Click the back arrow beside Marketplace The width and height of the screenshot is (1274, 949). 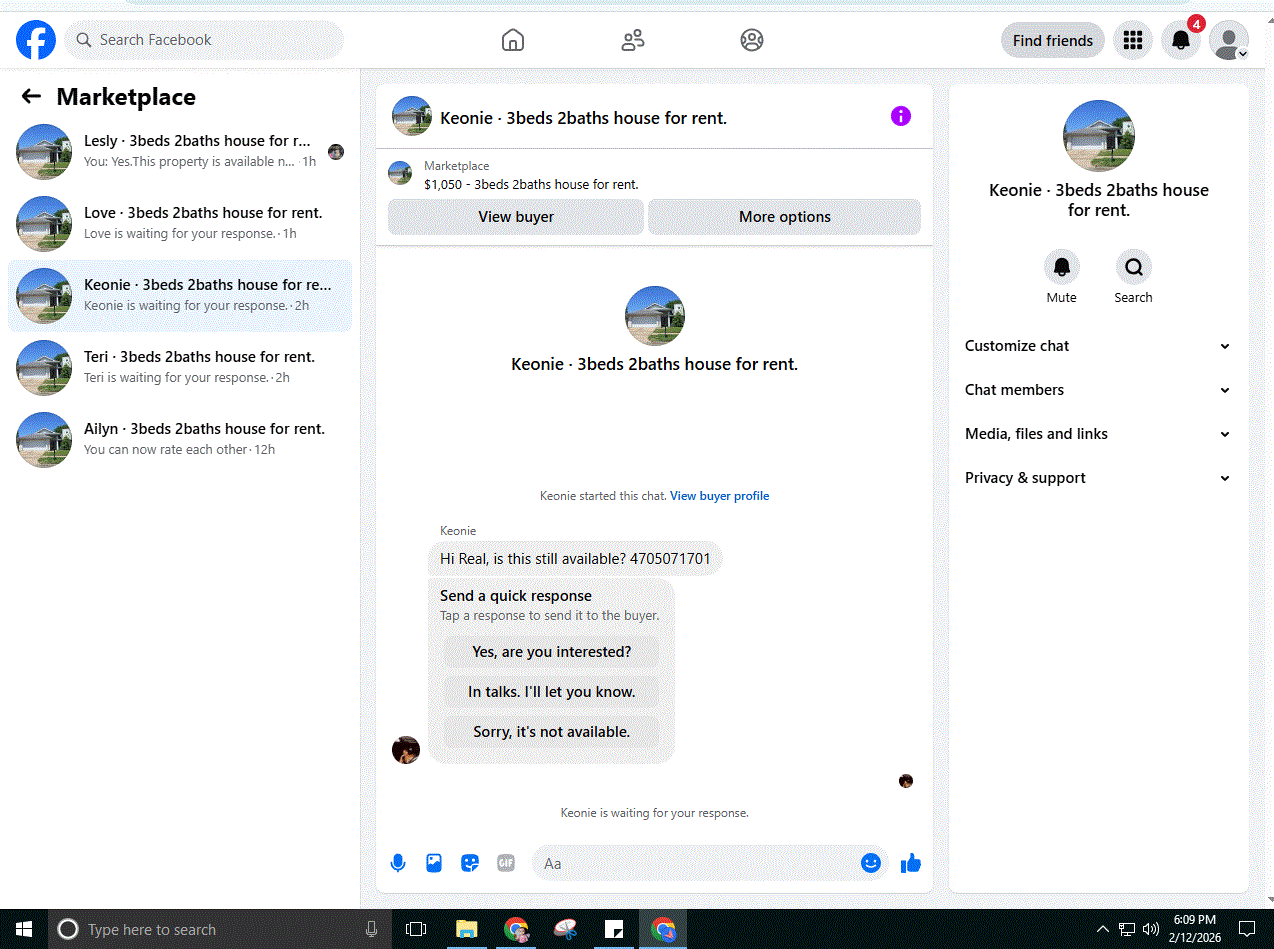[31, 96]
